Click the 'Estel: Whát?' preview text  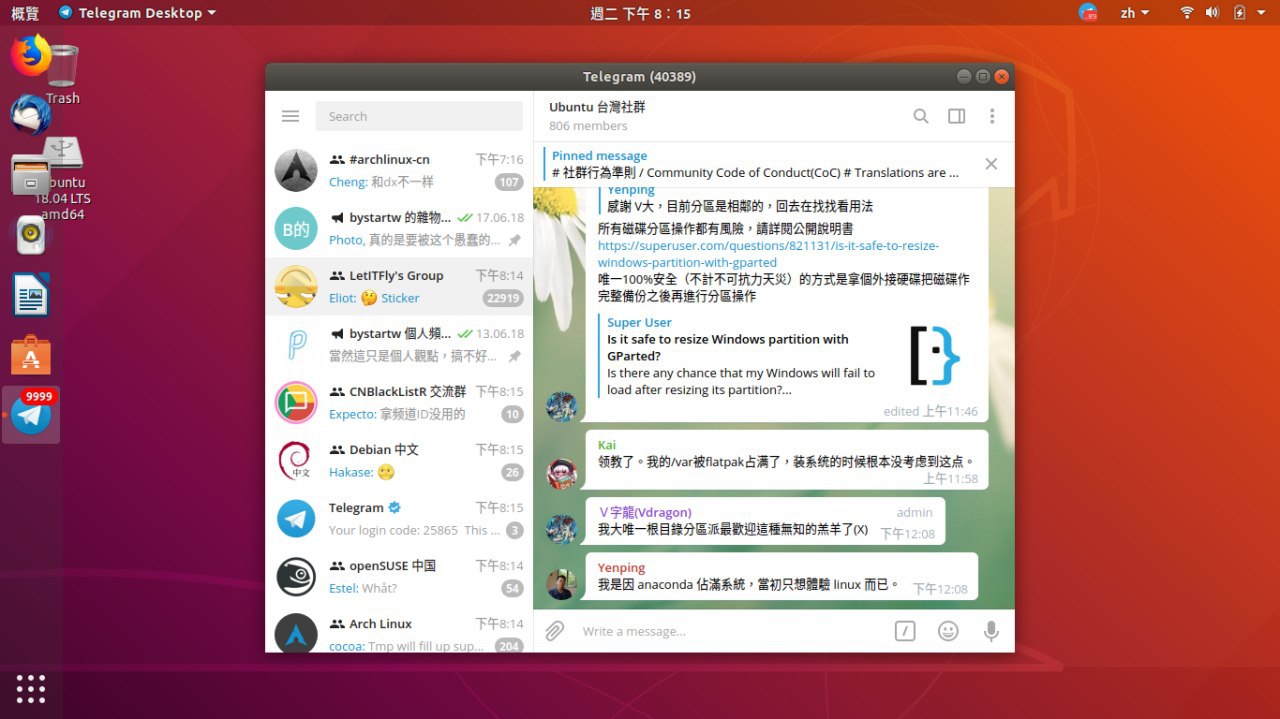click(363, 588)
